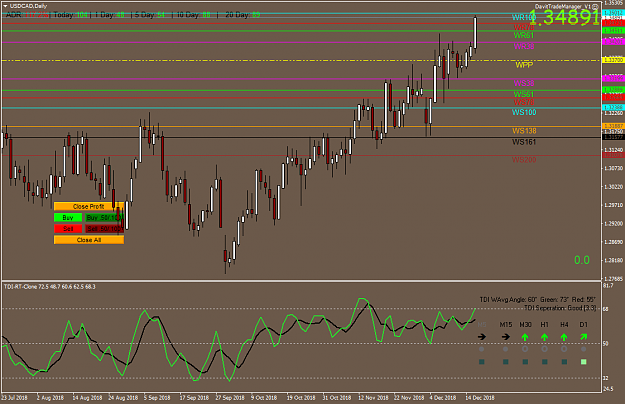Click the TDI Seperation Good text
Image resolution: width=625 pixels, height=404 pixels.
560,308
